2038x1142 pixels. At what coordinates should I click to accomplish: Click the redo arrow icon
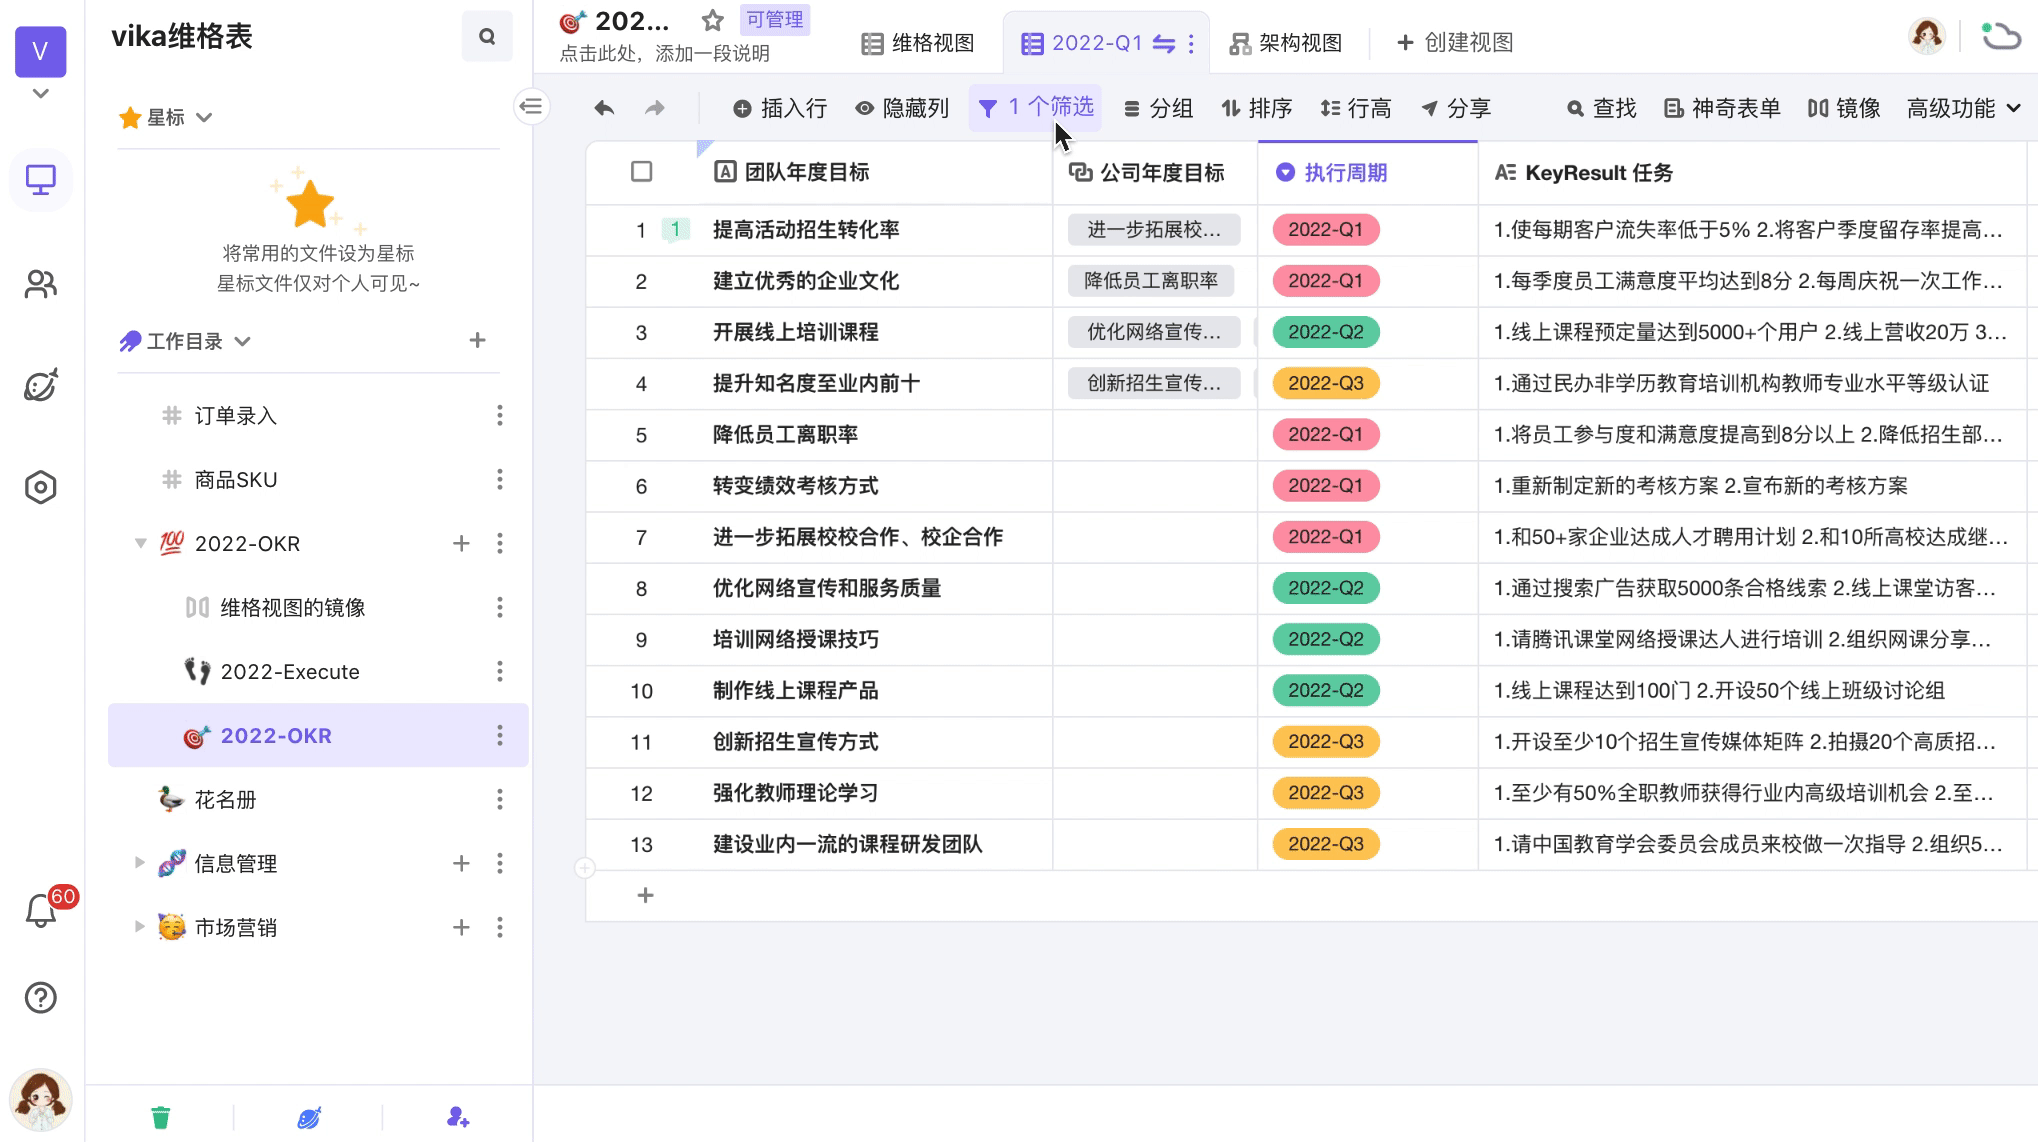pos(655,108)
